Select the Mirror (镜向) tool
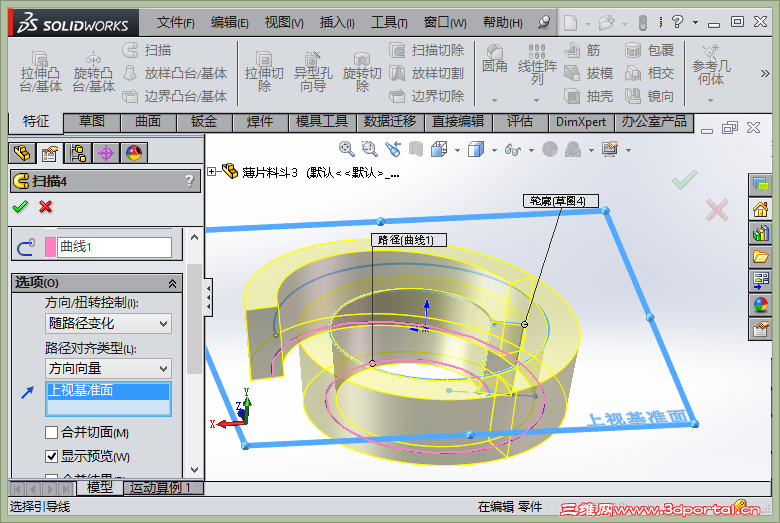The height and width of the screenshot is (523, 780). click(x=650, y=96)
